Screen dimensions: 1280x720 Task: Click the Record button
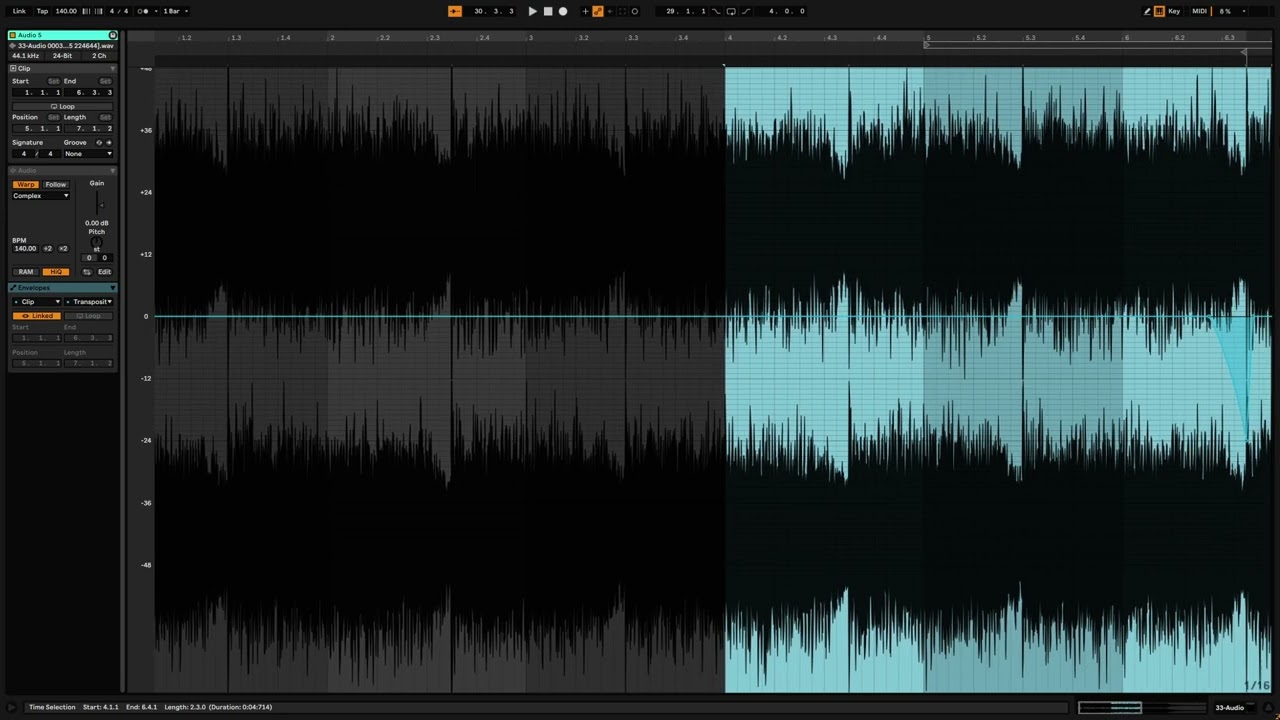tap(563, 11)
